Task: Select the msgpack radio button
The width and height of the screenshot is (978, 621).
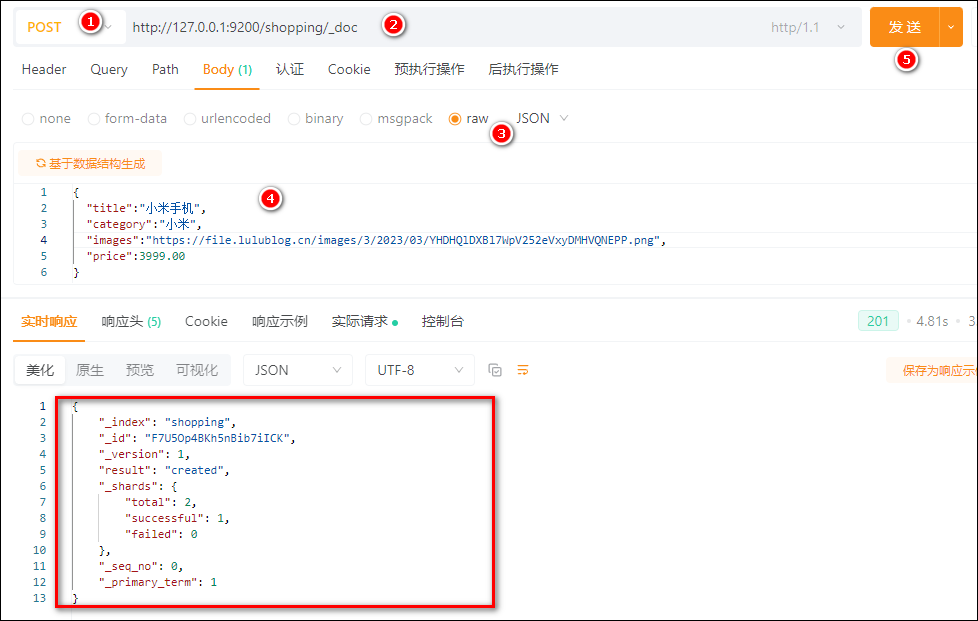Action: click(366, 118)
